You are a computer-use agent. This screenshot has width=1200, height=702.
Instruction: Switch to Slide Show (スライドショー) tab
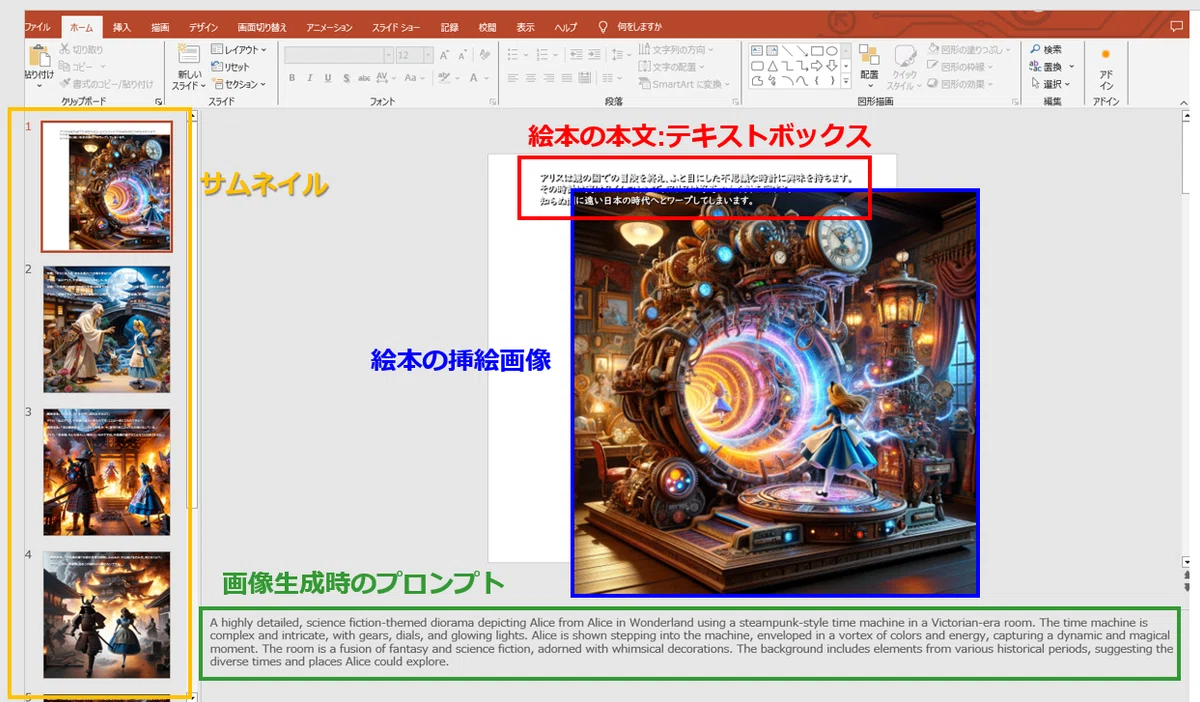(396, 27)
